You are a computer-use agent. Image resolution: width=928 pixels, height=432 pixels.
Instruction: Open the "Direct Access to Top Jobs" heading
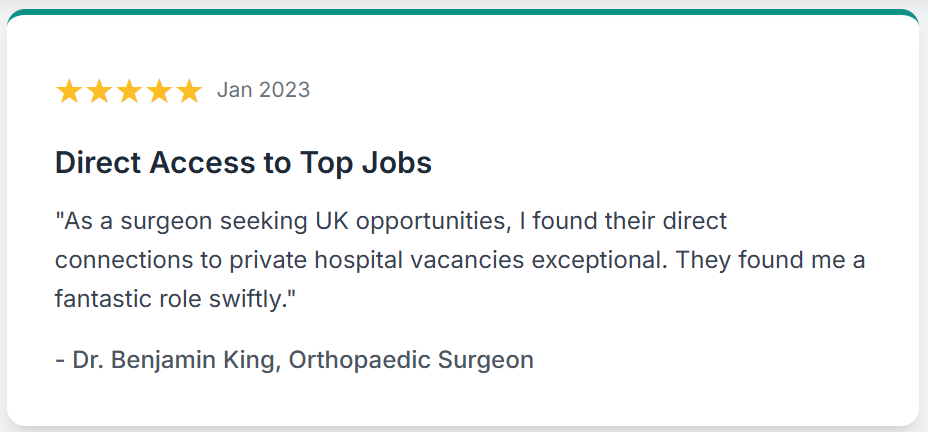pos(243,163)
